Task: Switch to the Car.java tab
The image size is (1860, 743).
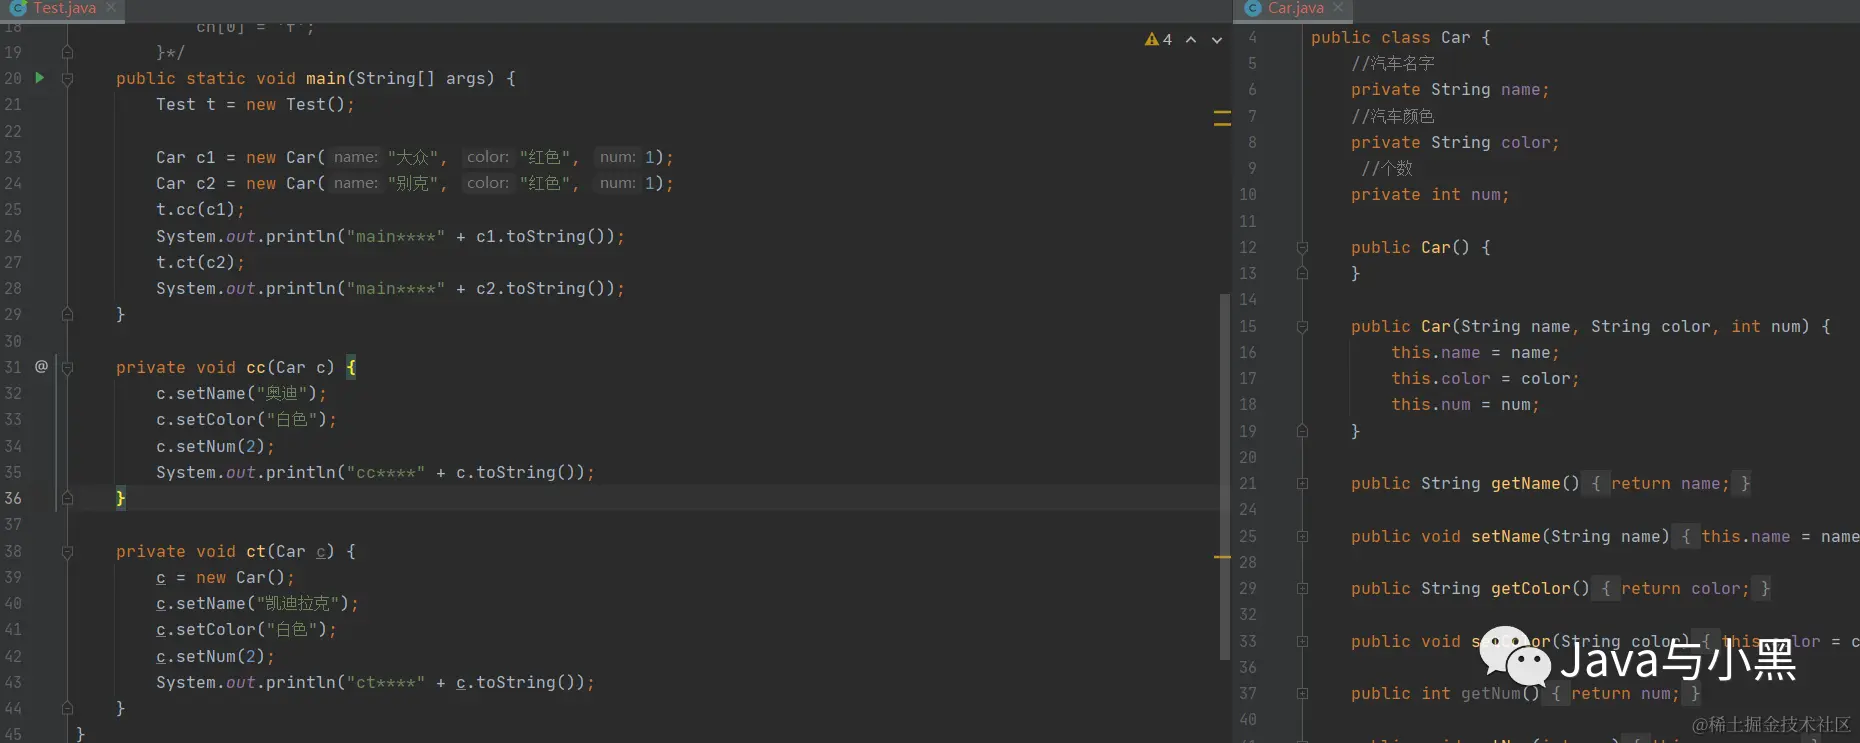Action: coord(1295,8)
